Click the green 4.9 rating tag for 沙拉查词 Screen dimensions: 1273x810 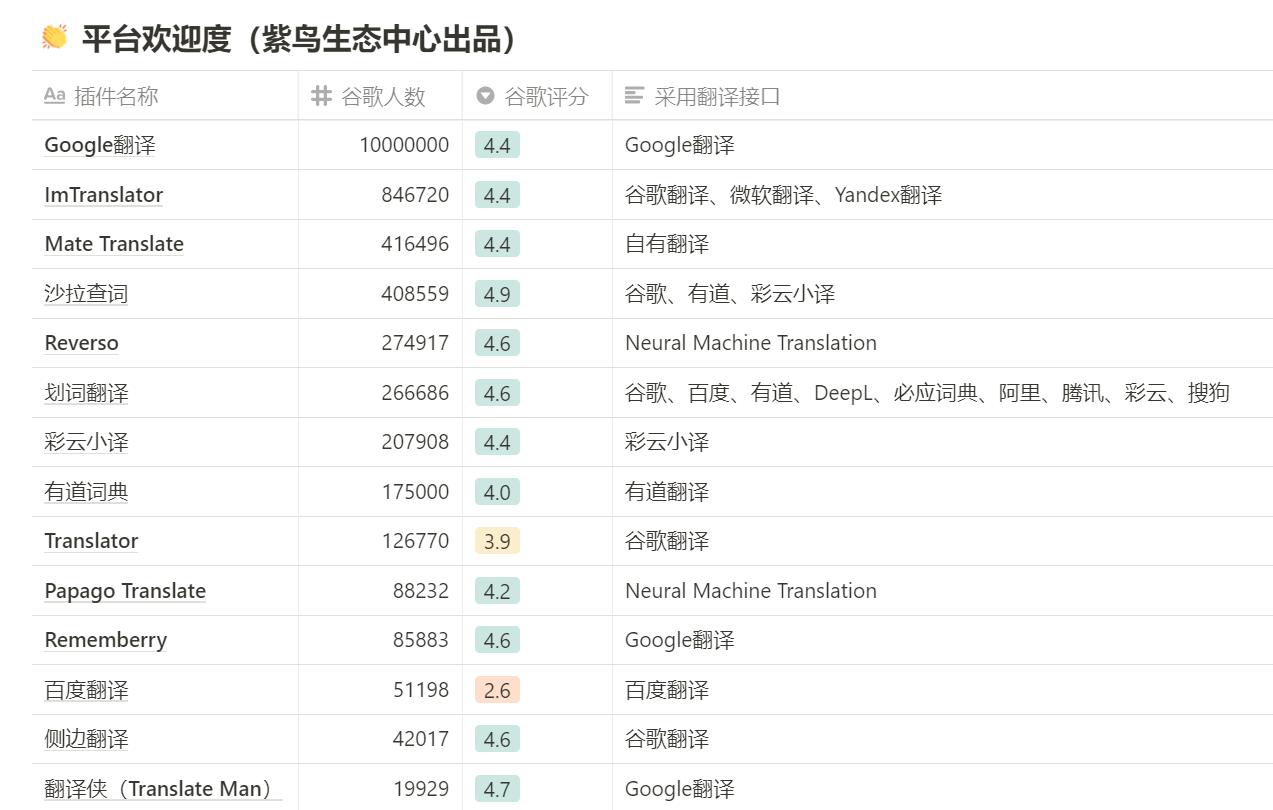point(497,294)
